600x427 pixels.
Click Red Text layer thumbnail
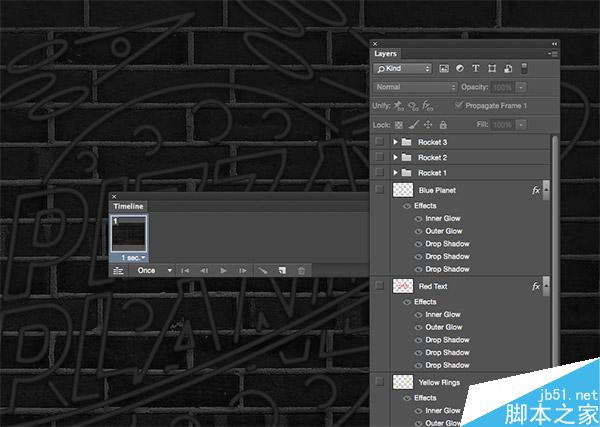coord(403,286)
